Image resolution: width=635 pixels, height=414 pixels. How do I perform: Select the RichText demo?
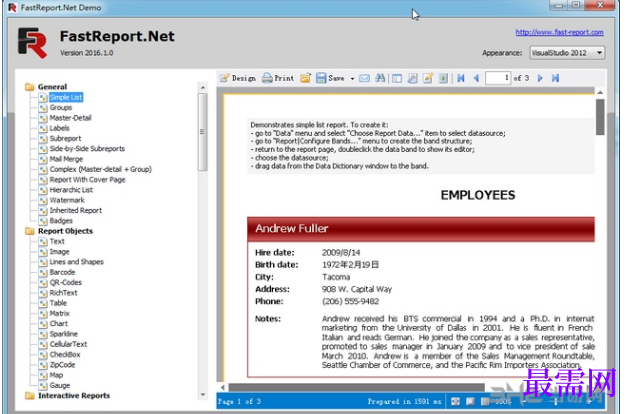63,292
